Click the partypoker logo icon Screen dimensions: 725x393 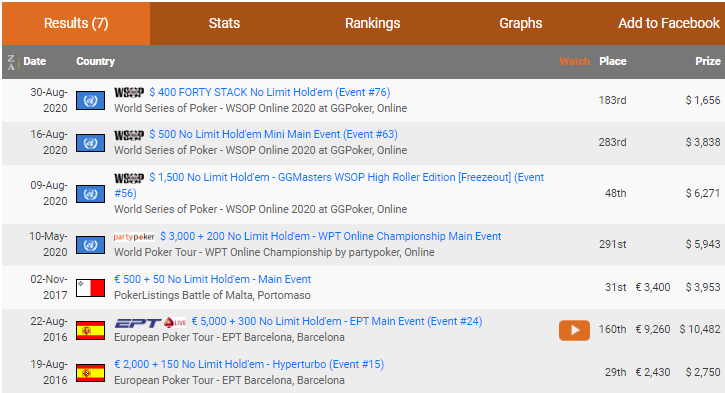[134, 237]
